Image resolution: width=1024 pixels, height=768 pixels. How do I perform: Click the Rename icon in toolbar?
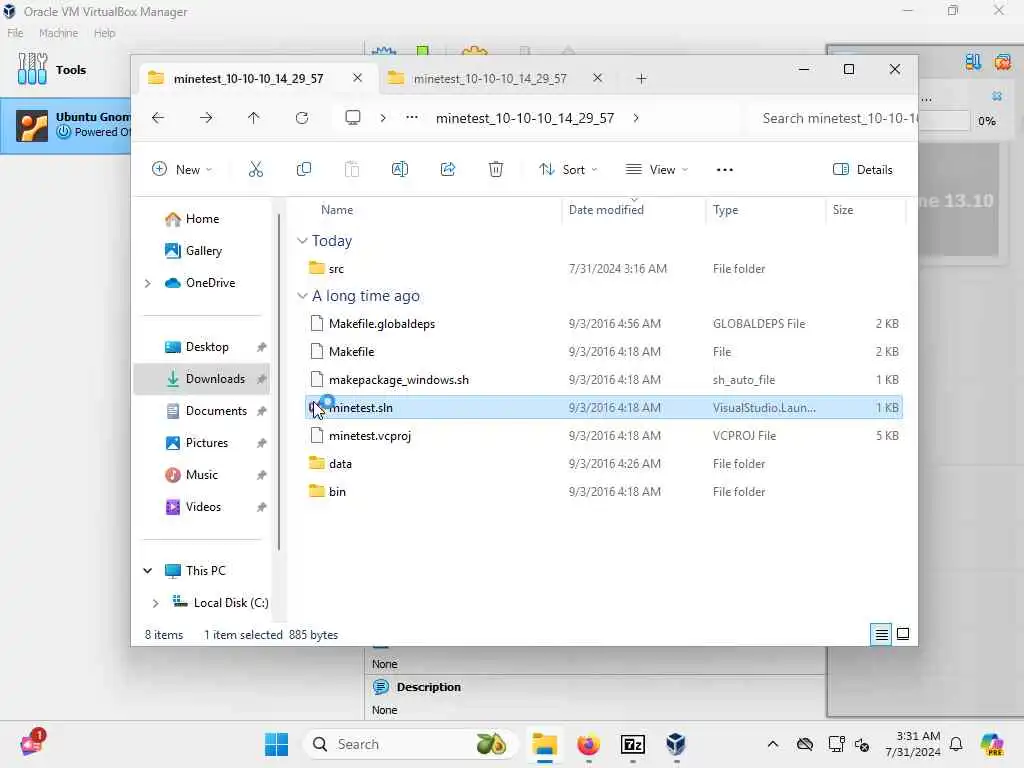pyautogui.click(x=400, y=170)
